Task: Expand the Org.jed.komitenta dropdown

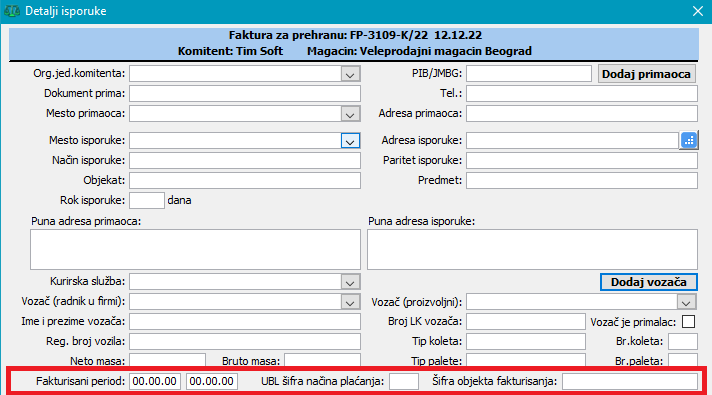Action: click(350, 74)
